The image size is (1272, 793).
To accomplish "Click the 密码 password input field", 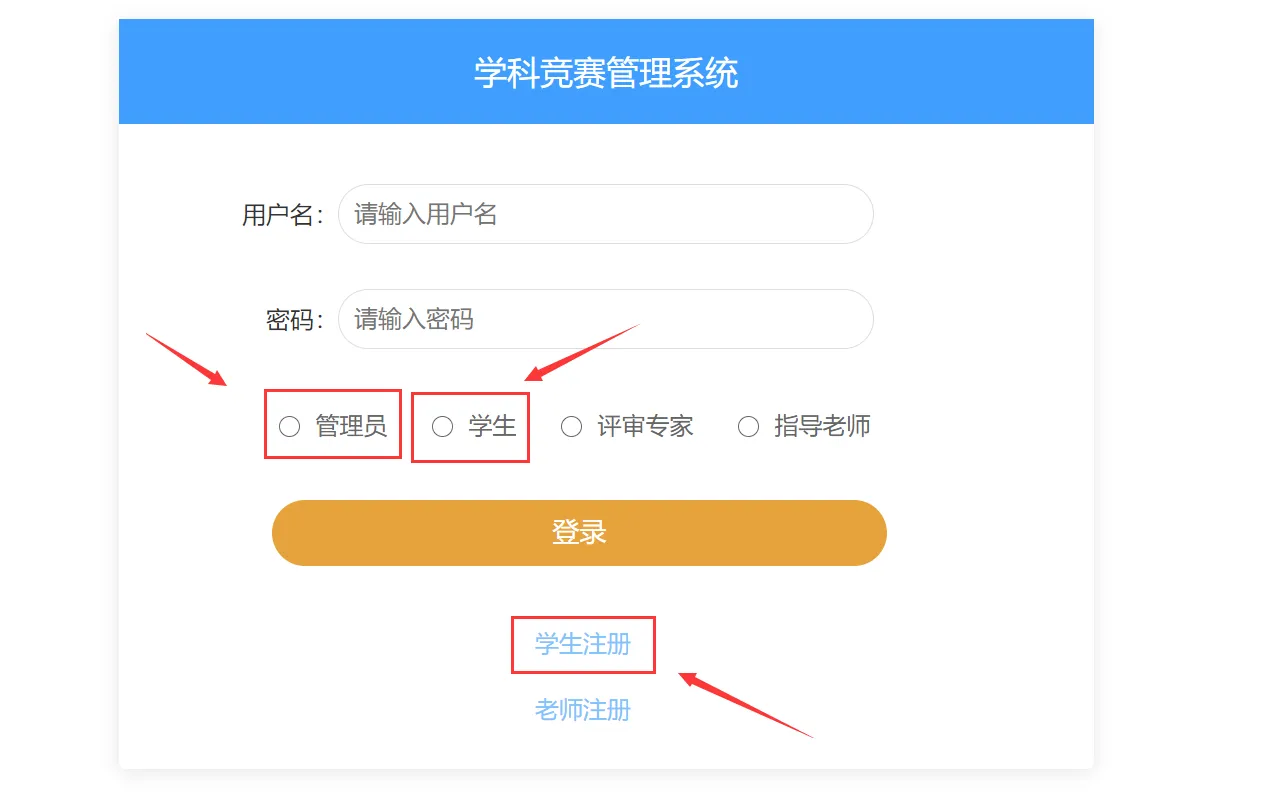I will [x=605, y=318].
